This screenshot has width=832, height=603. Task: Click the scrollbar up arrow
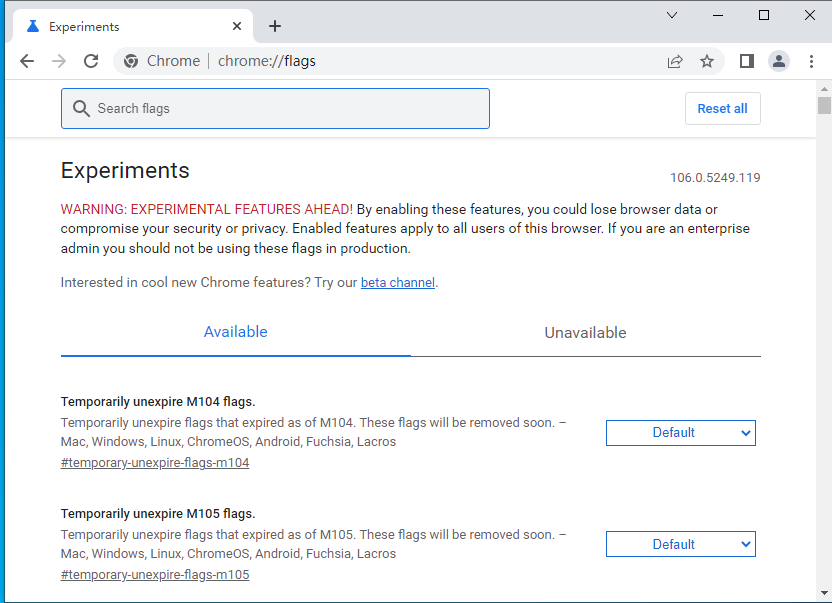[x=824, y=89]
